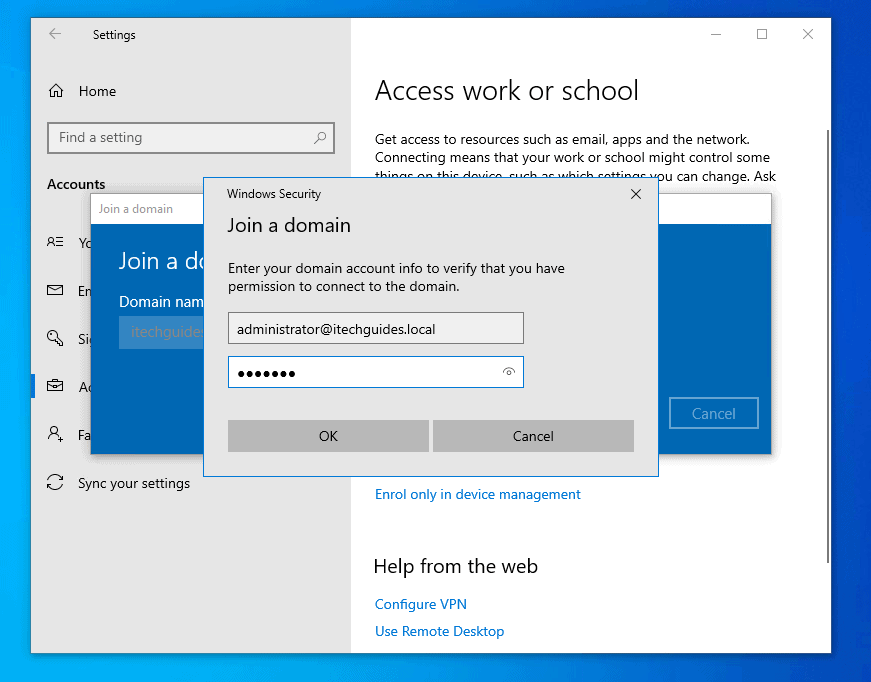
Task: Click the administrator username field
Action: 376,328
